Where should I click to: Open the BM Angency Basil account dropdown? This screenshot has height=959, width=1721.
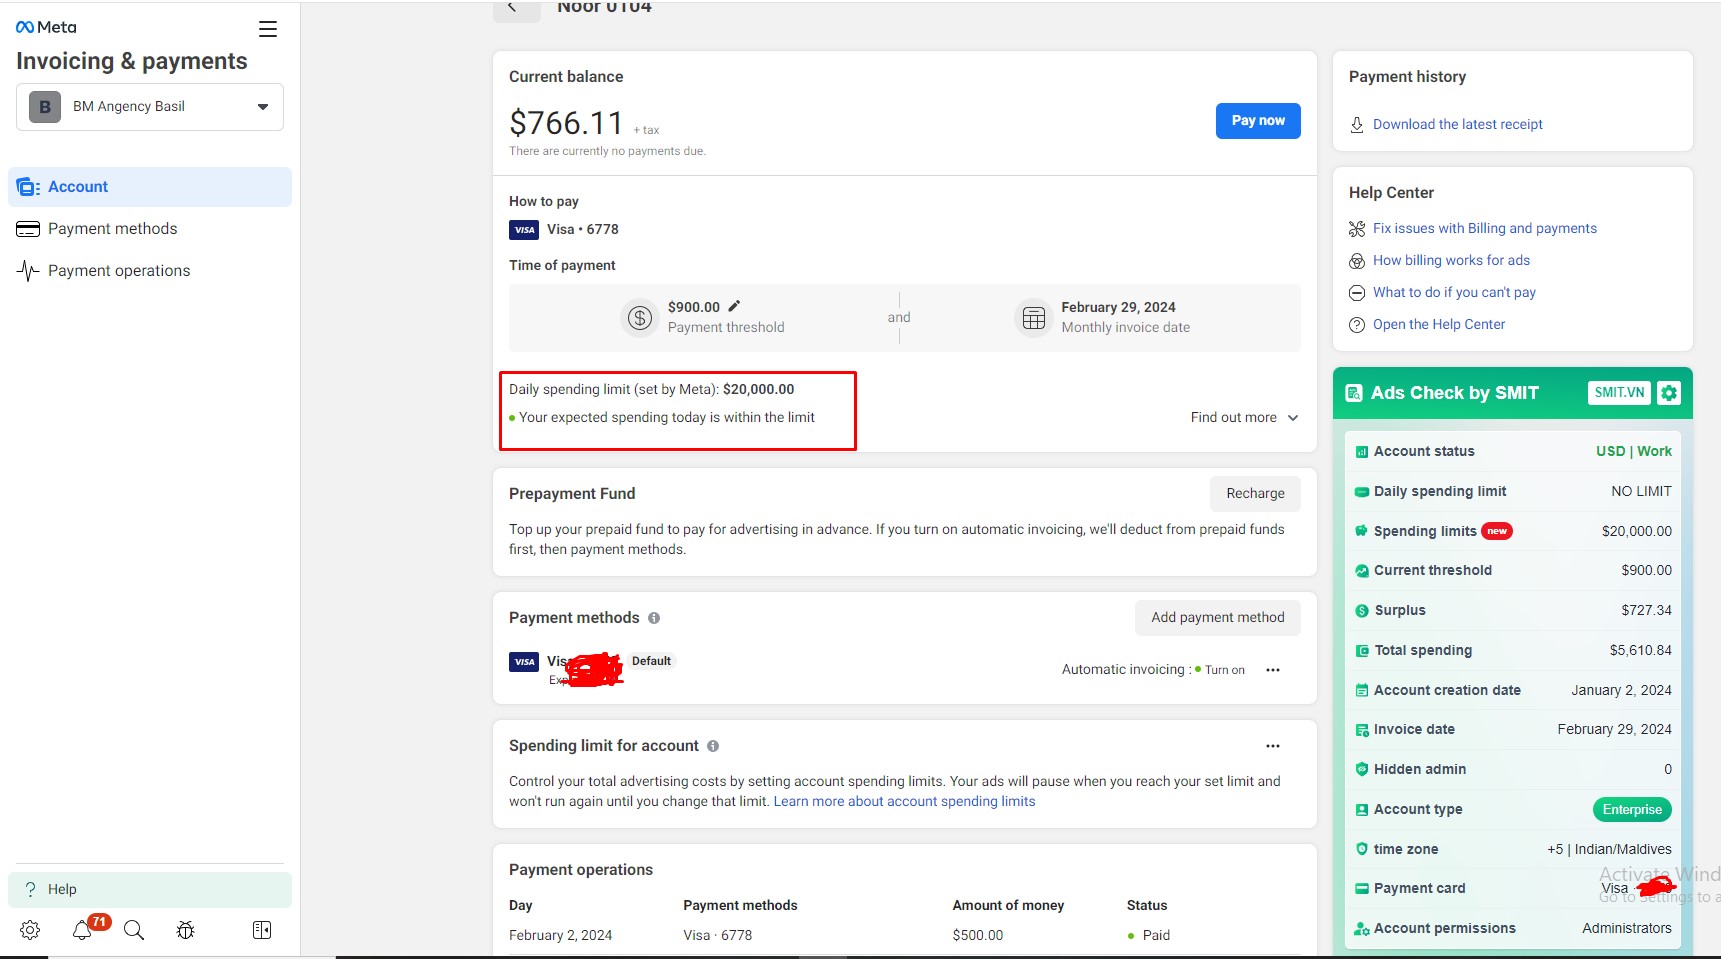pos(150,107)
